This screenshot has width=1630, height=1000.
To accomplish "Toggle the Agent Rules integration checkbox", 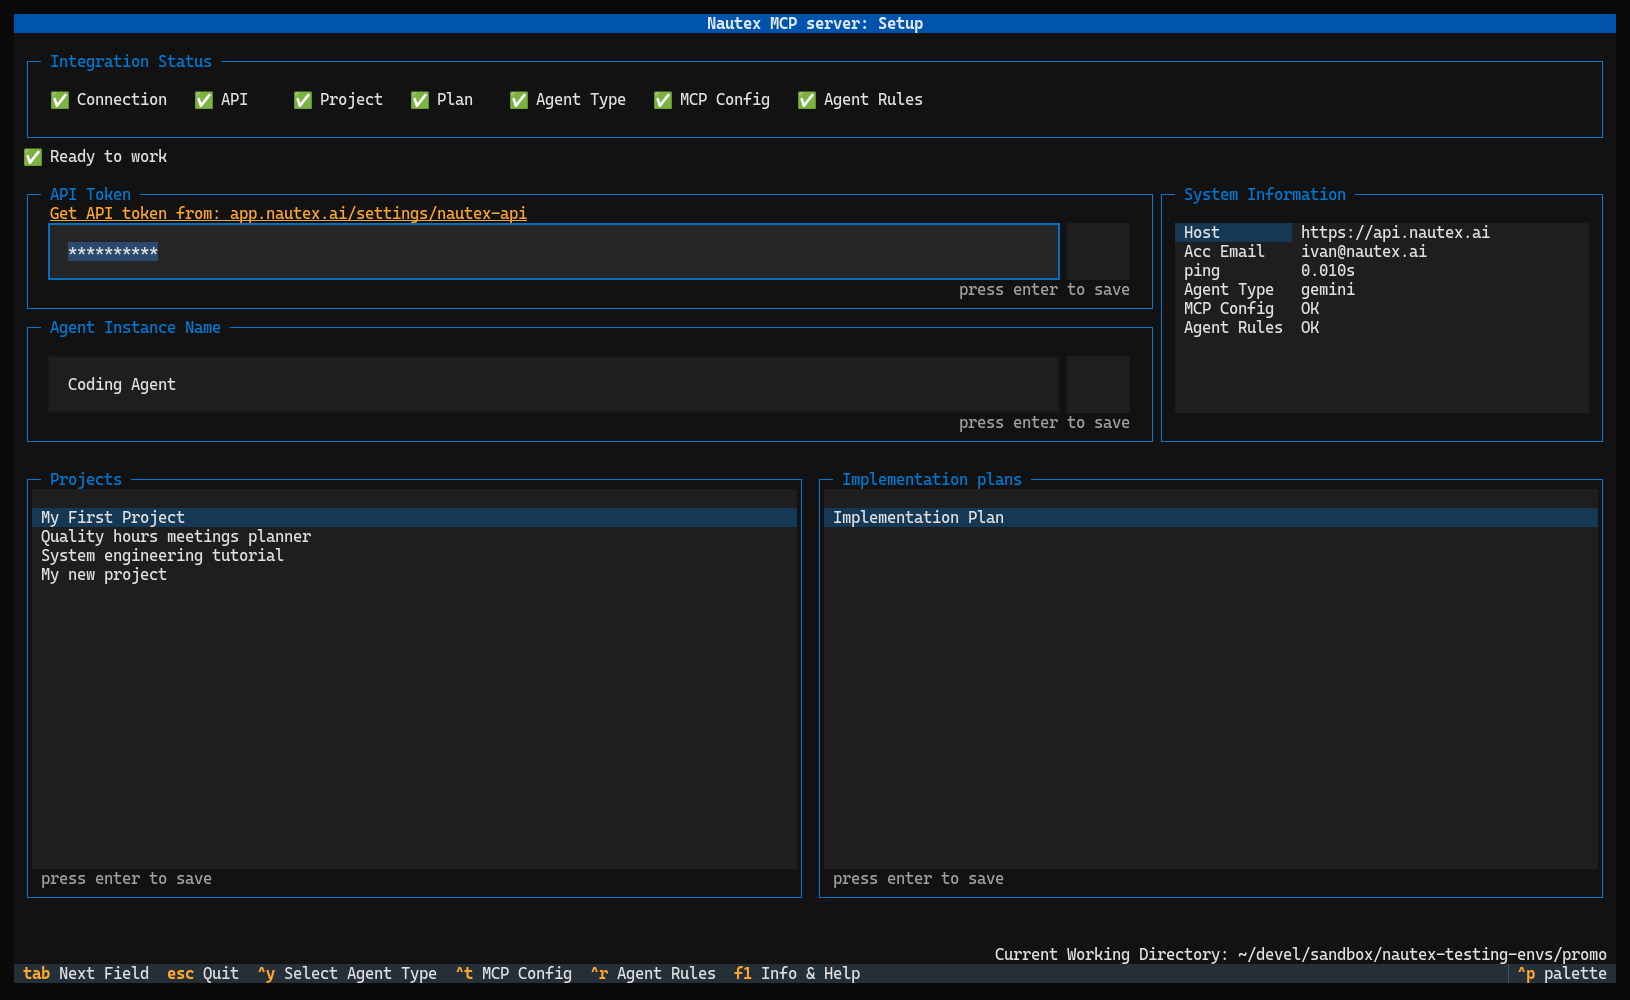I will coord(806,99).
